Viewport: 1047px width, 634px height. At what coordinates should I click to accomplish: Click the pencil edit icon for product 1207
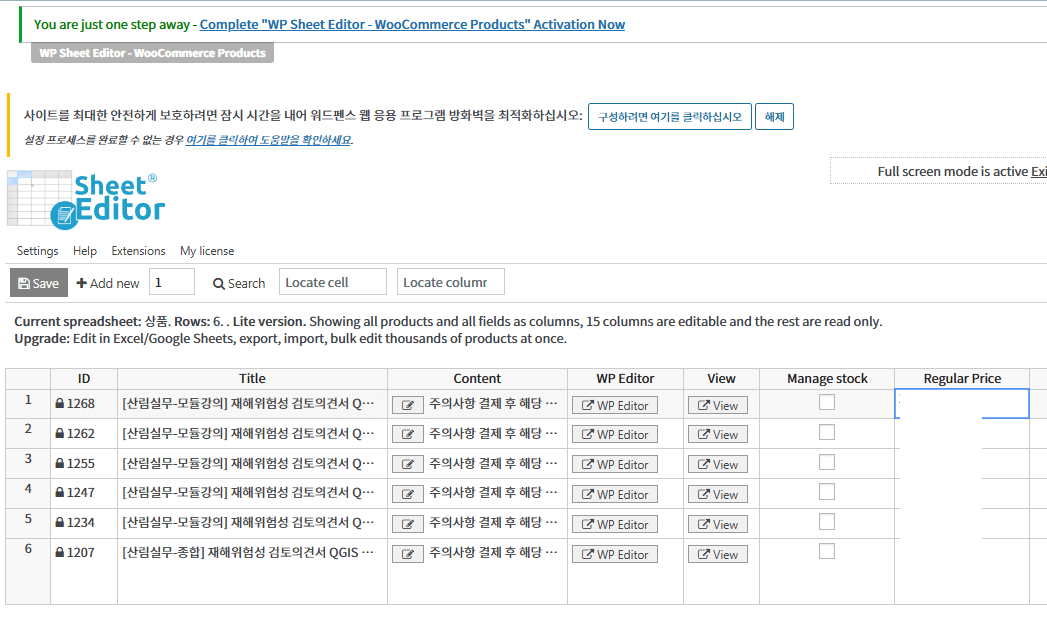[407, 553]
